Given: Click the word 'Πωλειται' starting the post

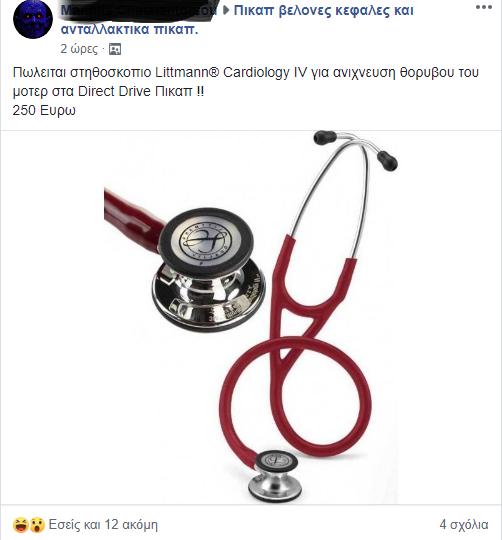Looking at the screenshot, I should (x=39, y=73).
